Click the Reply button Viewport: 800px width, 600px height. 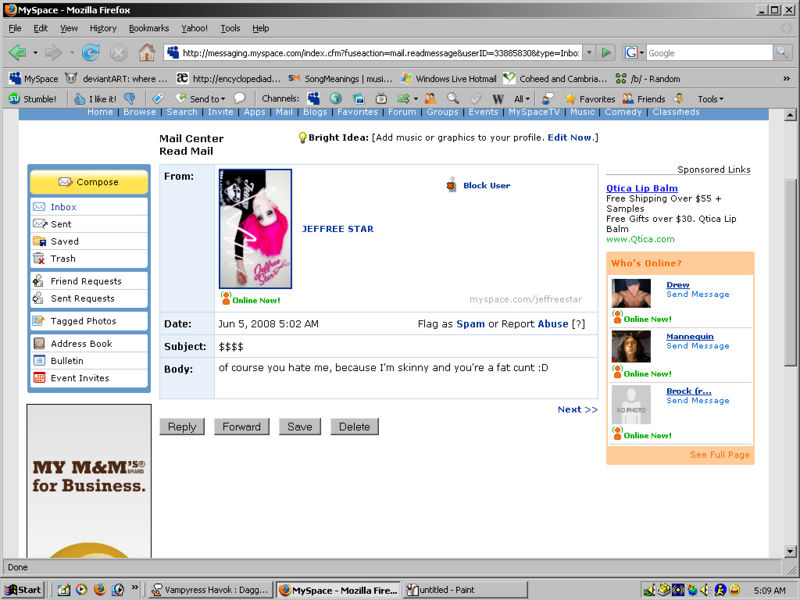tap(182, 427)
